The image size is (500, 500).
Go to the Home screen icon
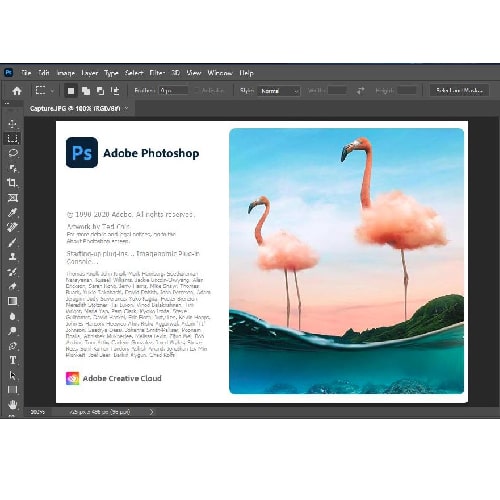pos(17,91)
